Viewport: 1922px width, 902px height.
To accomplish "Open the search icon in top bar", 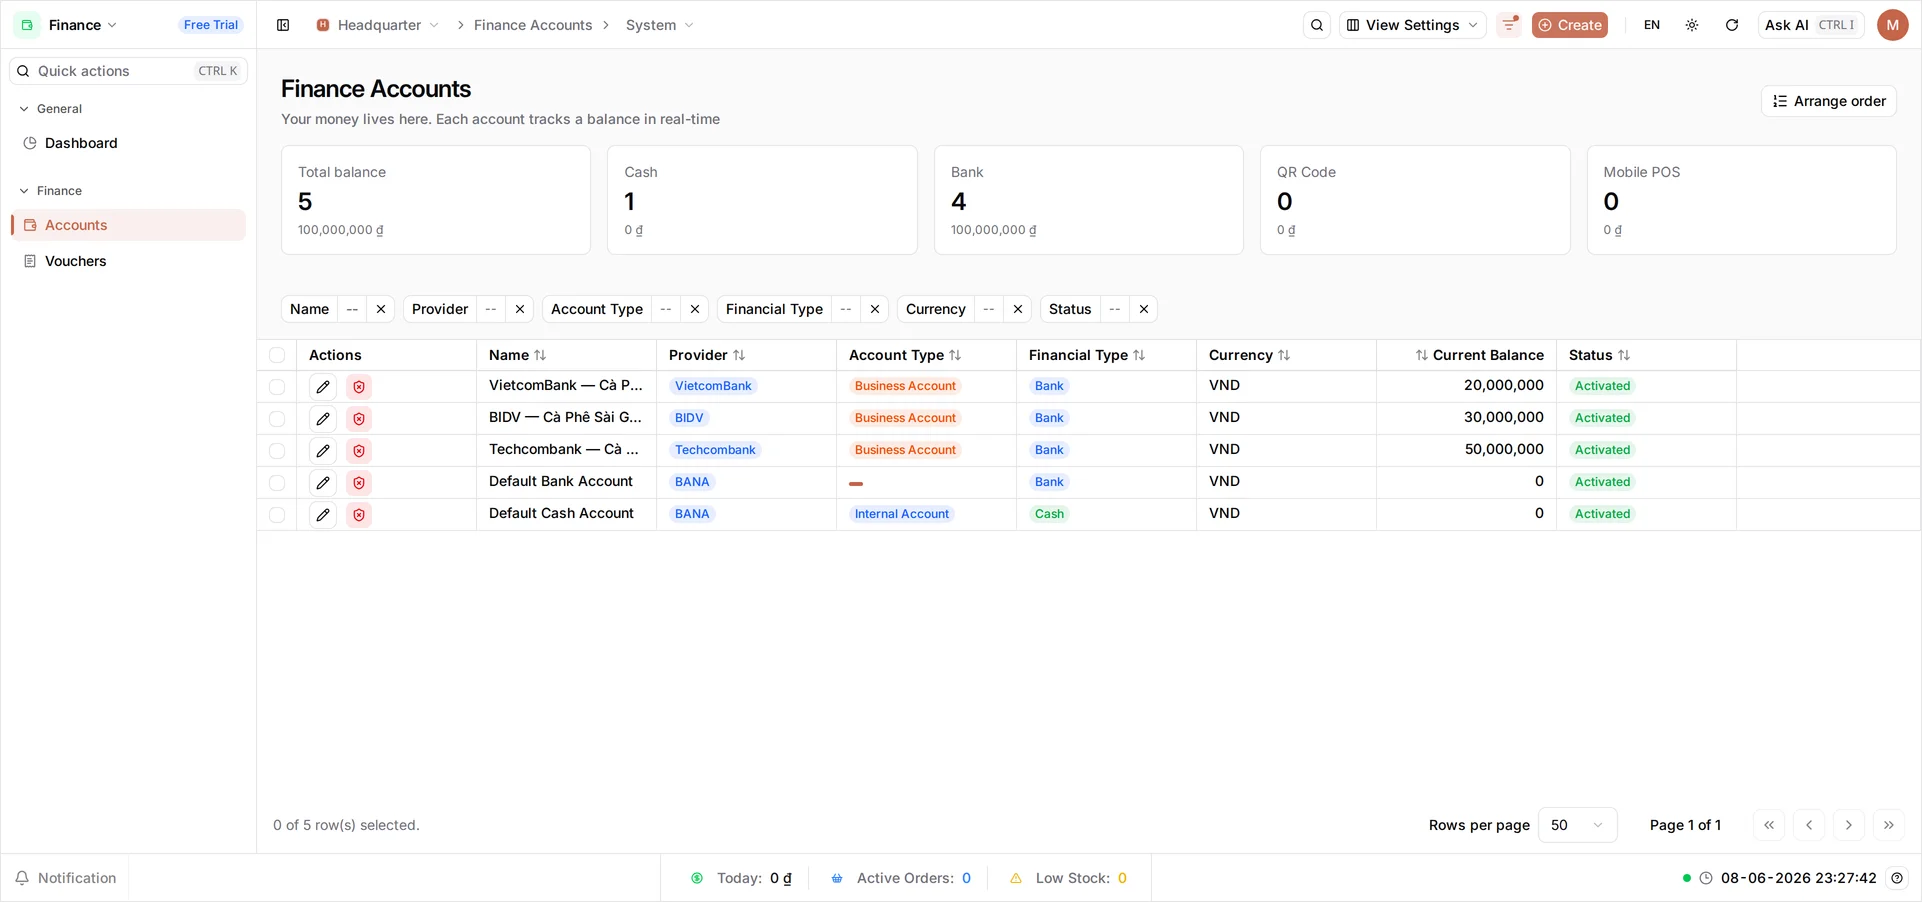I will tap(1317, 25).
